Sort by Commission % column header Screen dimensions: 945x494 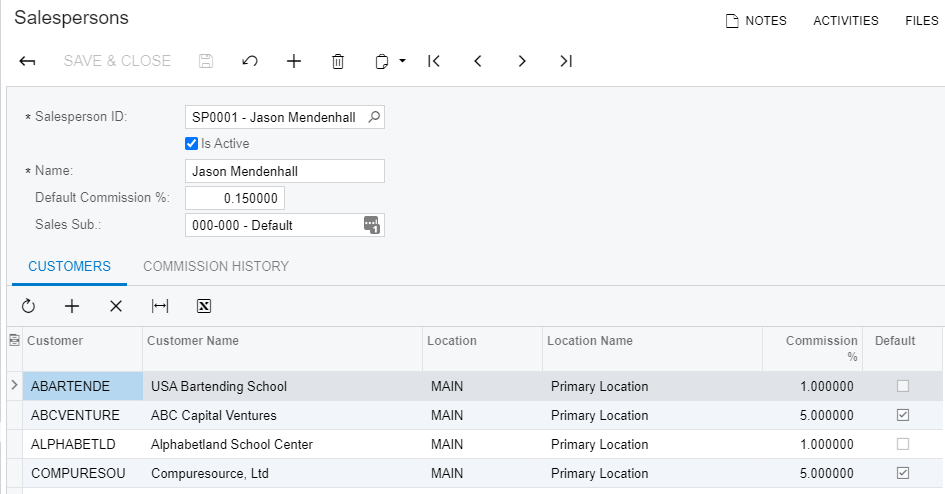812,348
